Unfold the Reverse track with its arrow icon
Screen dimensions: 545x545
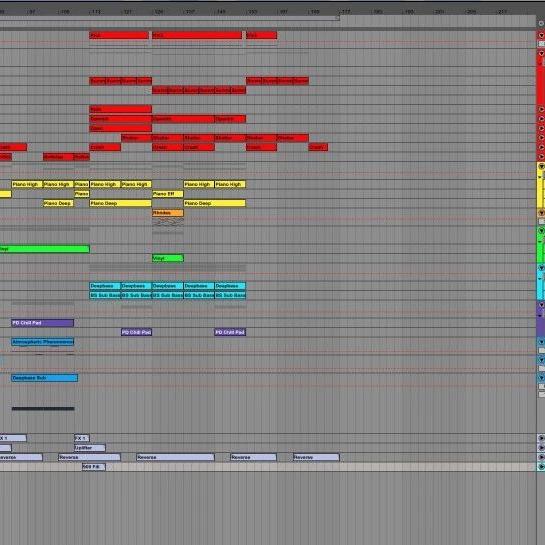click(x=541, y=457)
